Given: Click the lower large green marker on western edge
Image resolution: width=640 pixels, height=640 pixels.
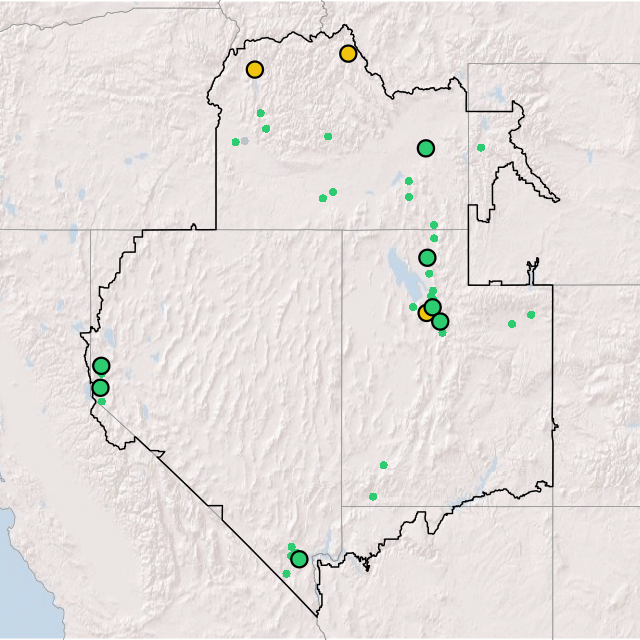Looking at the screenshot, I should (100, 388).
